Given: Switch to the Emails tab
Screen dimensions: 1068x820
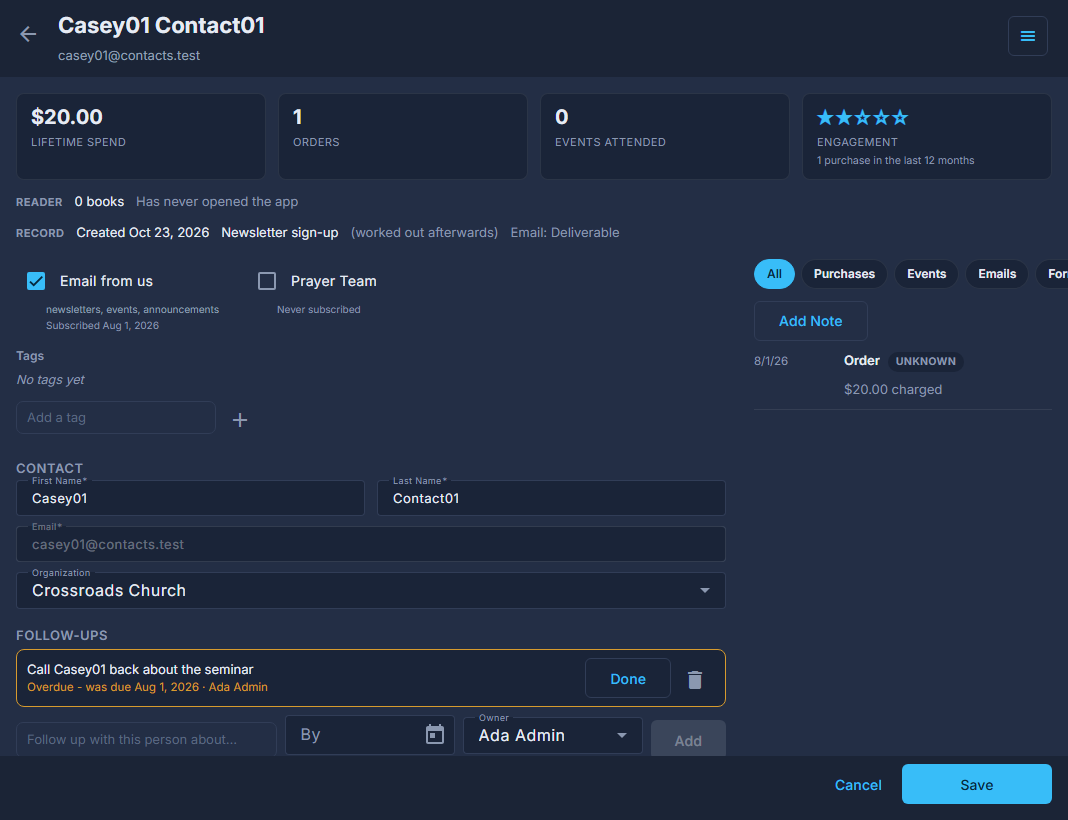Looking at the screenshot, I should [x=997, y=274].
